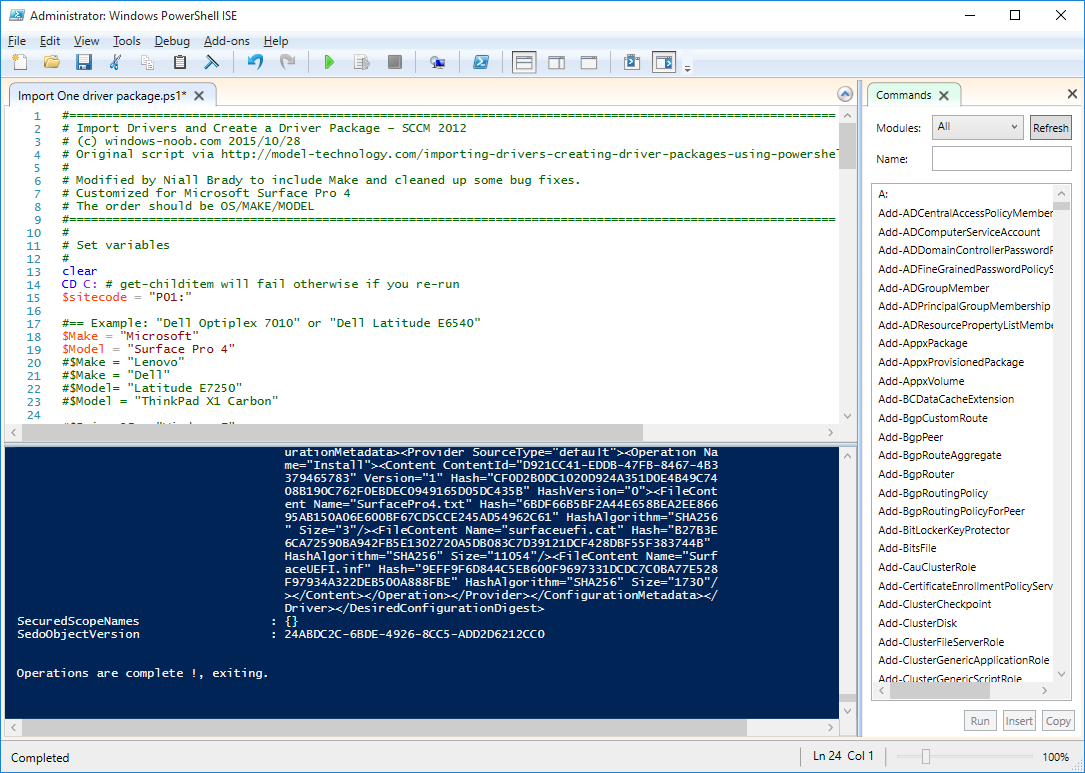Open the Edit menu
The height and width of the screenshot is (773, 1085).
(x=50, y=41)
